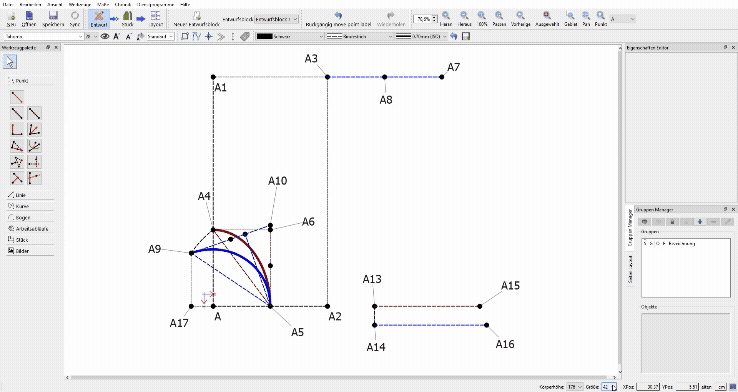
Task: Open the Tahoma font dropdown
Action: tap(44, 36)
